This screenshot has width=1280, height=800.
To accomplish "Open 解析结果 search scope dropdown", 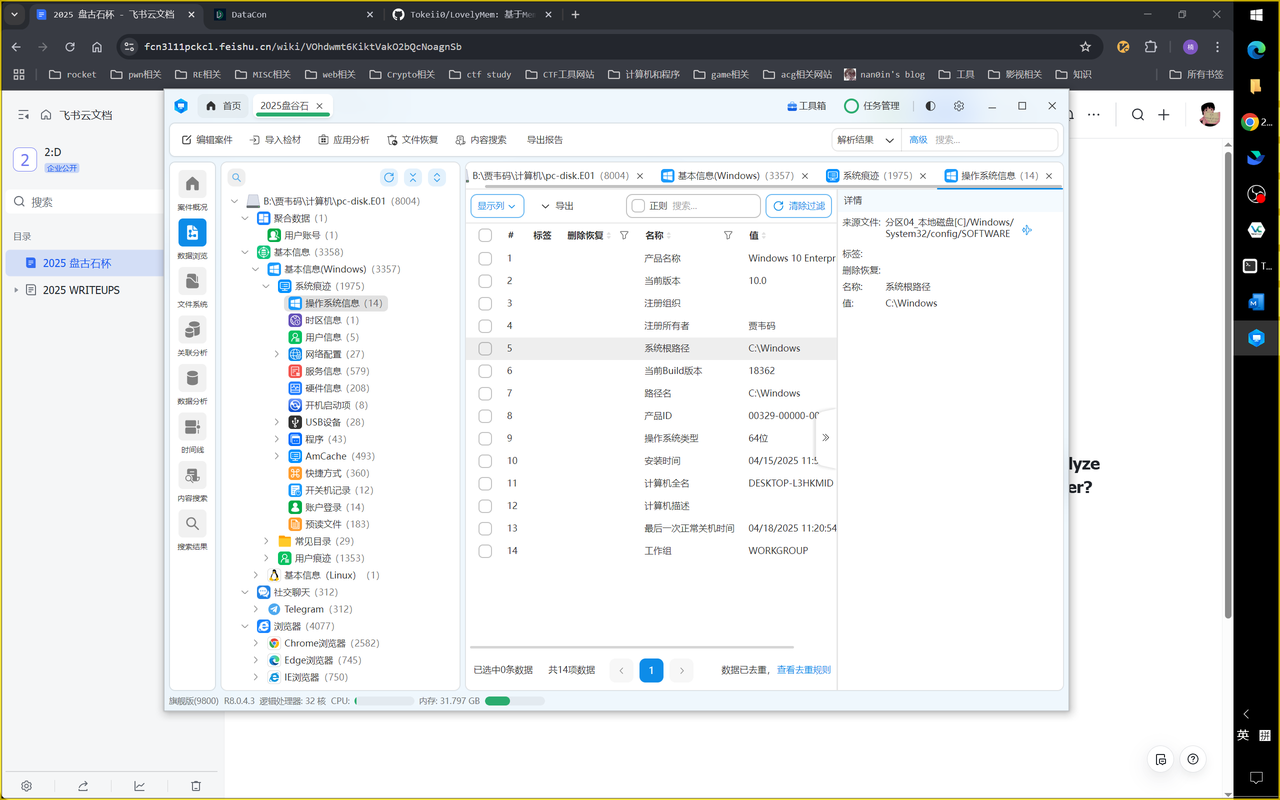I will [x=866, y=140].
